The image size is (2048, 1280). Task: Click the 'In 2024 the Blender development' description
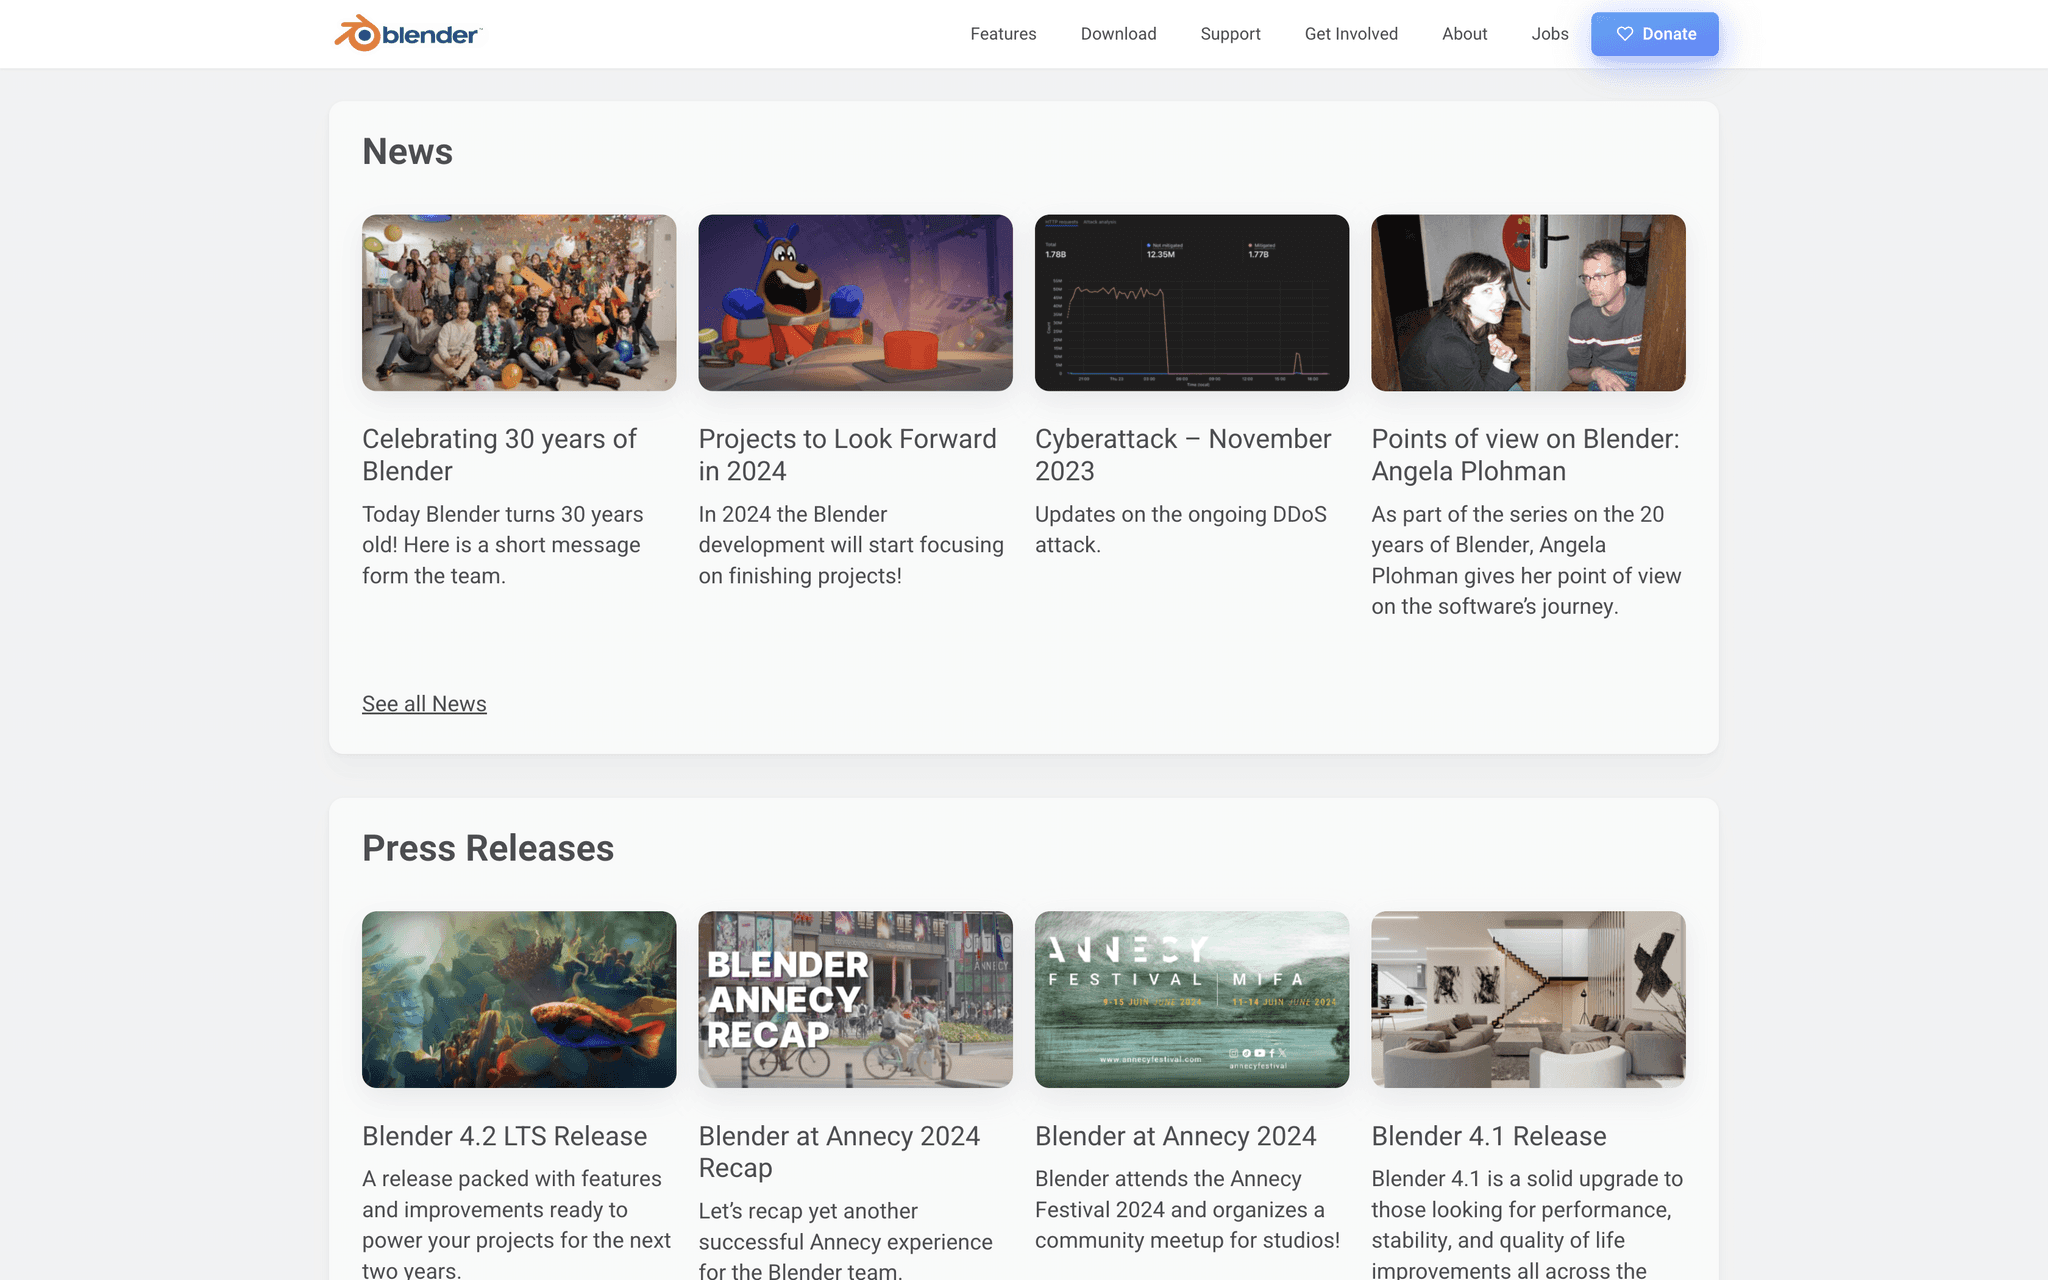tap(851, 545)
